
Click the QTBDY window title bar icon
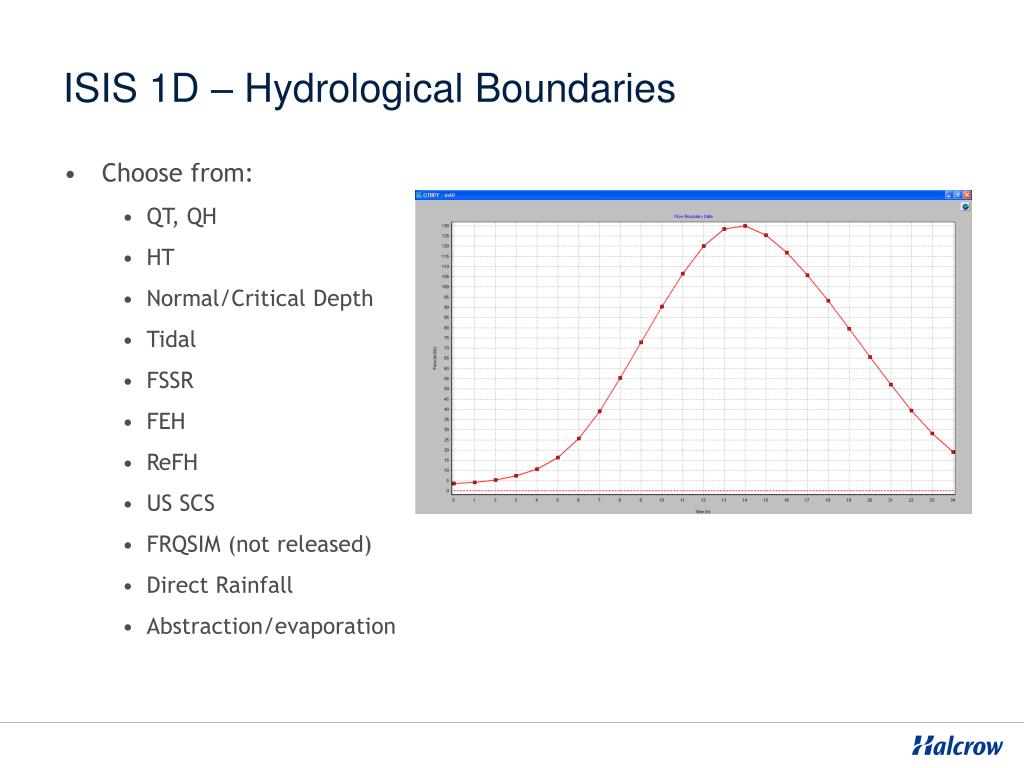tap(419, 195)
